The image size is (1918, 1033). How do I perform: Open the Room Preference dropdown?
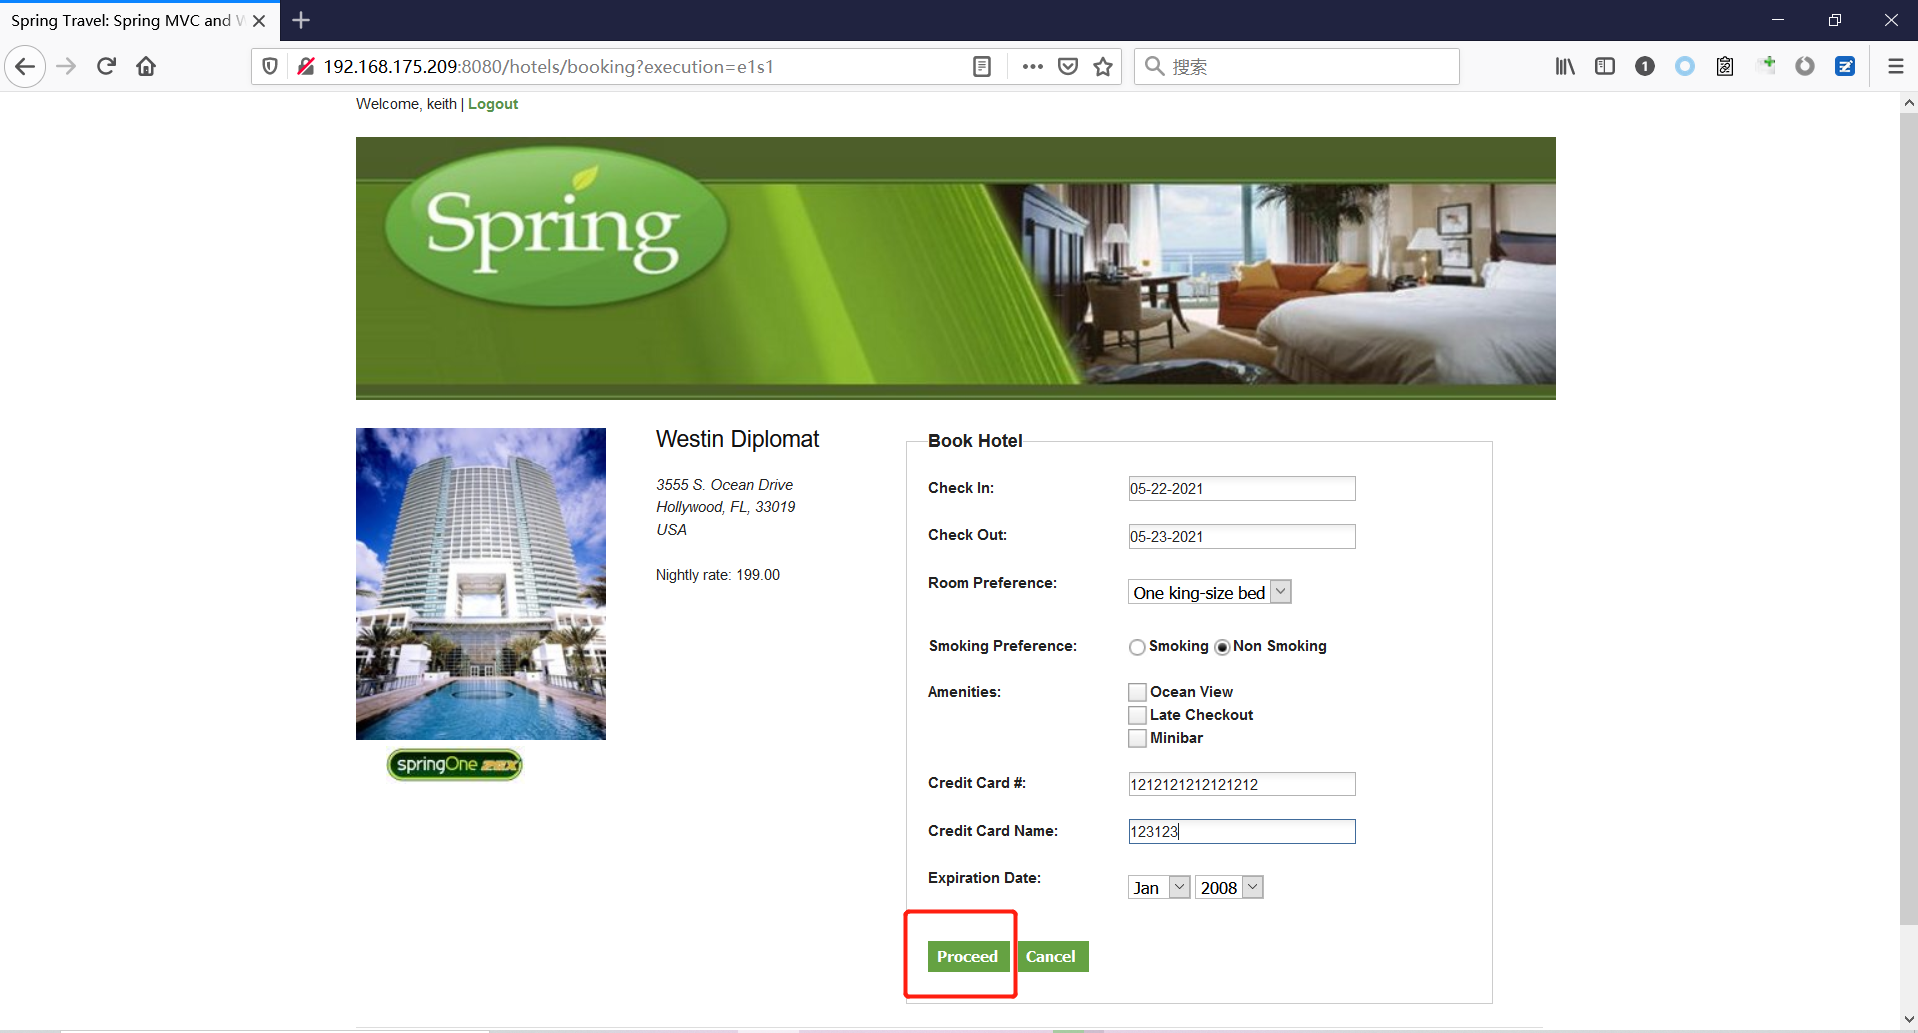click(x=1210, y=592)
